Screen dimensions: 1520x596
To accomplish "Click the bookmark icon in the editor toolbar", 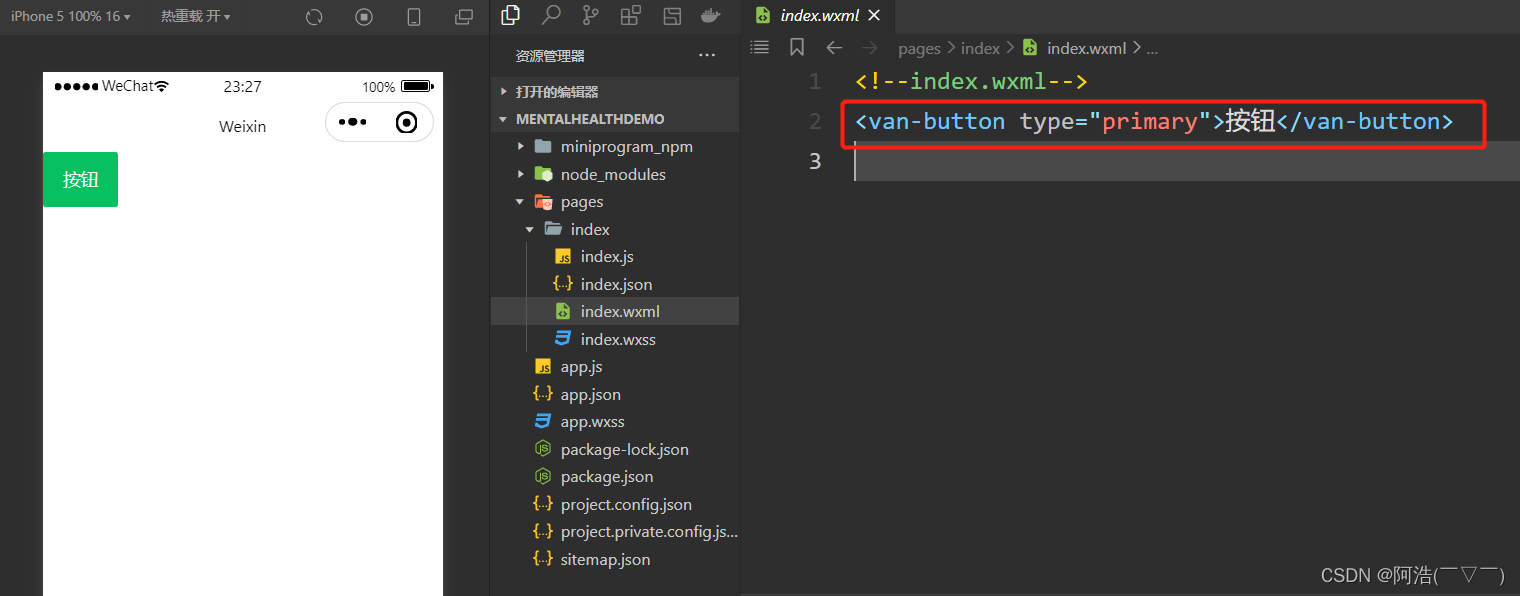I will tap(797, 47).
